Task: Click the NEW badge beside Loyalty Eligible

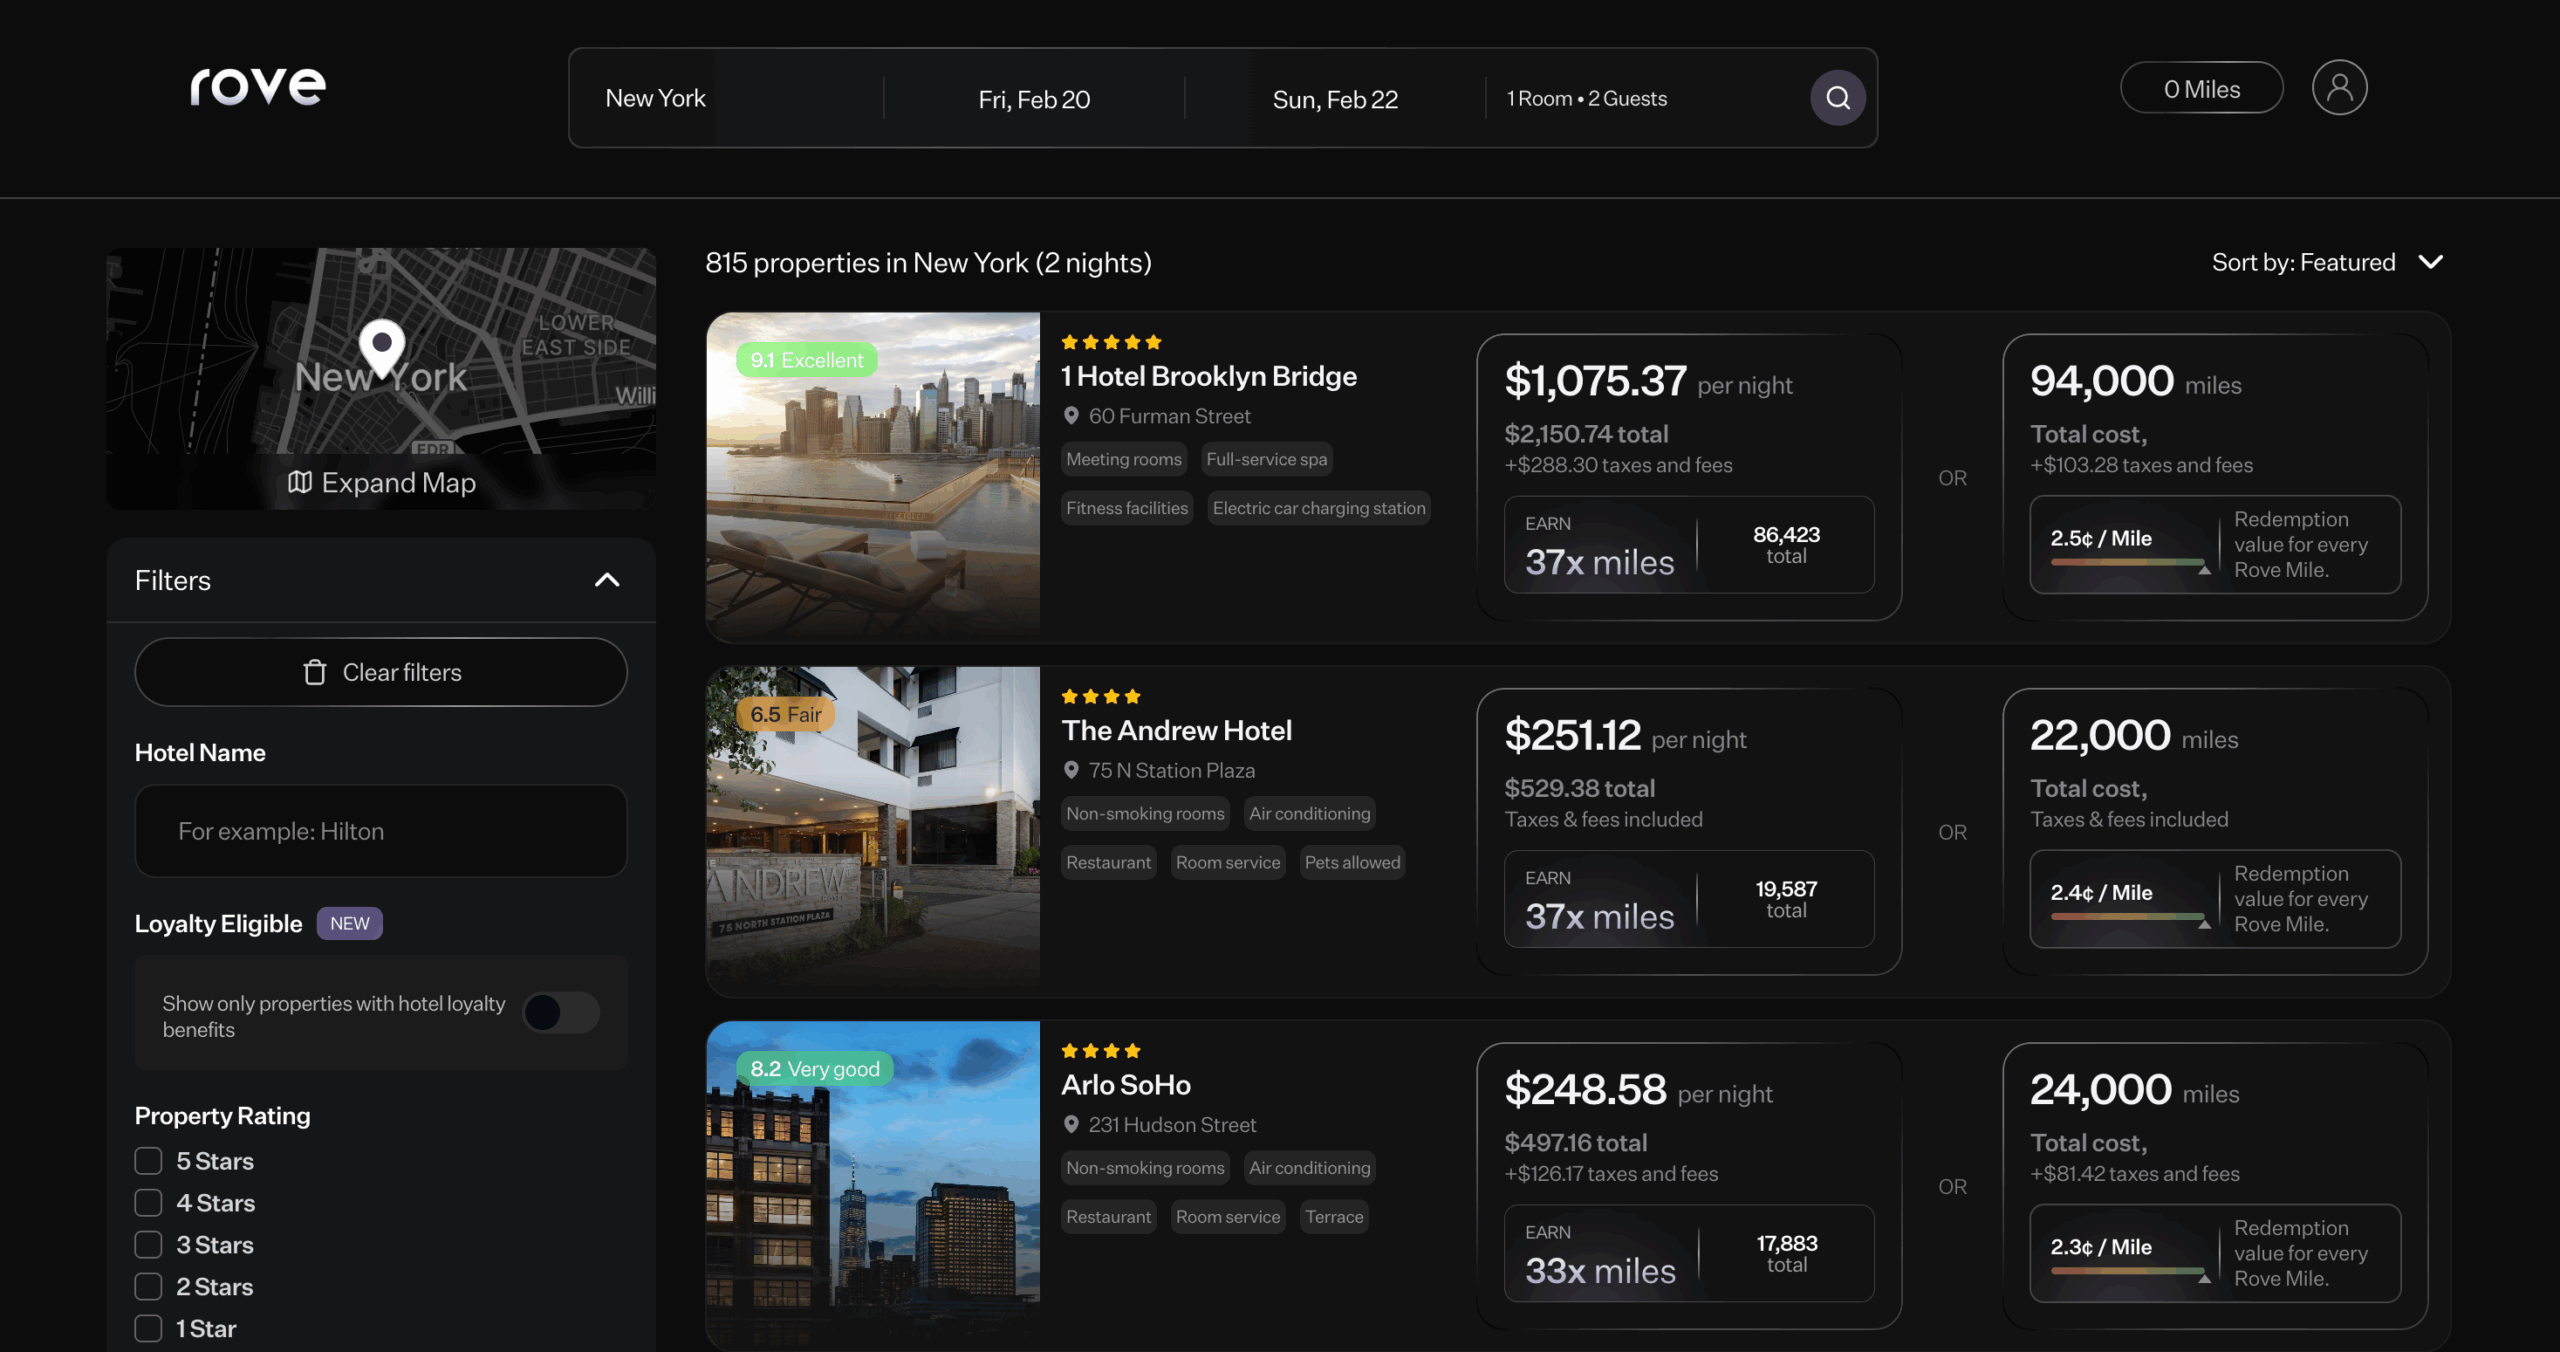Action: [x=349, y=923]
